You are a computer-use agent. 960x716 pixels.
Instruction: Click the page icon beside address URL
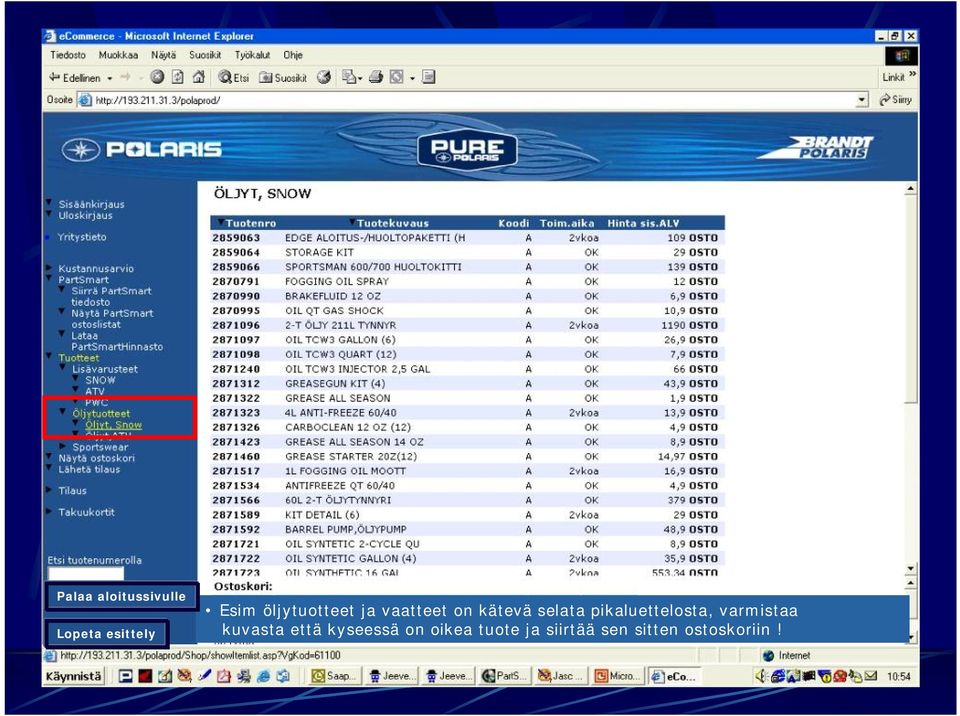tap(84, 100)
